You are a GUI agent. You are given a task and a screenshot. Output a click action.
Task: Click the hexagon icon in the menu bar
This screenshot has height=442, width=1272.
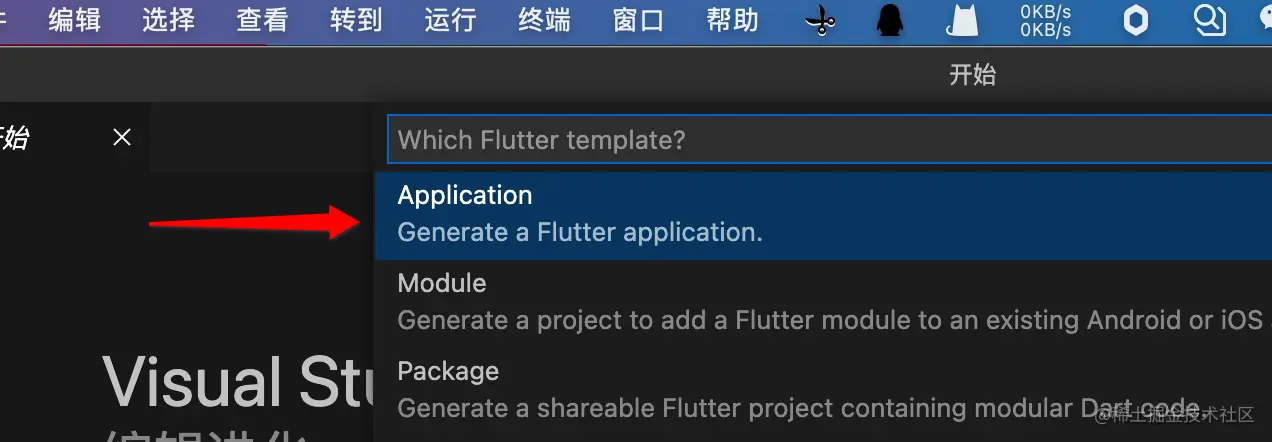[x=1136, y=20]
